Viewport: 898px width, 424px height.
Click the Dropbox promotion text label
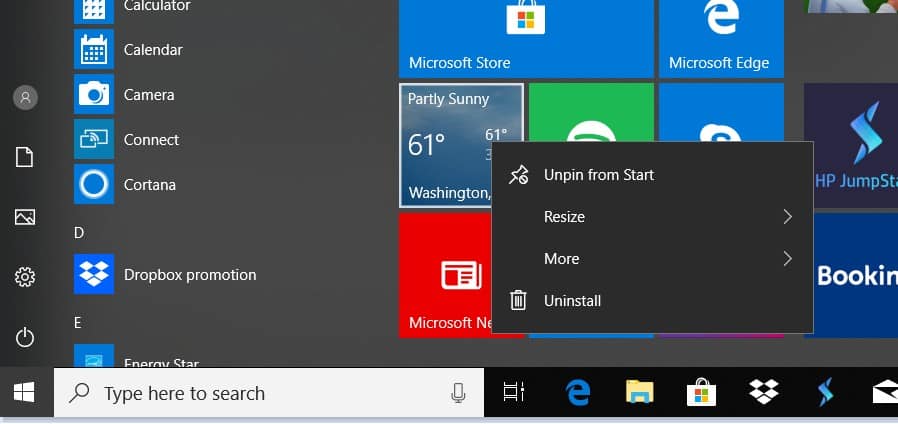190,274
